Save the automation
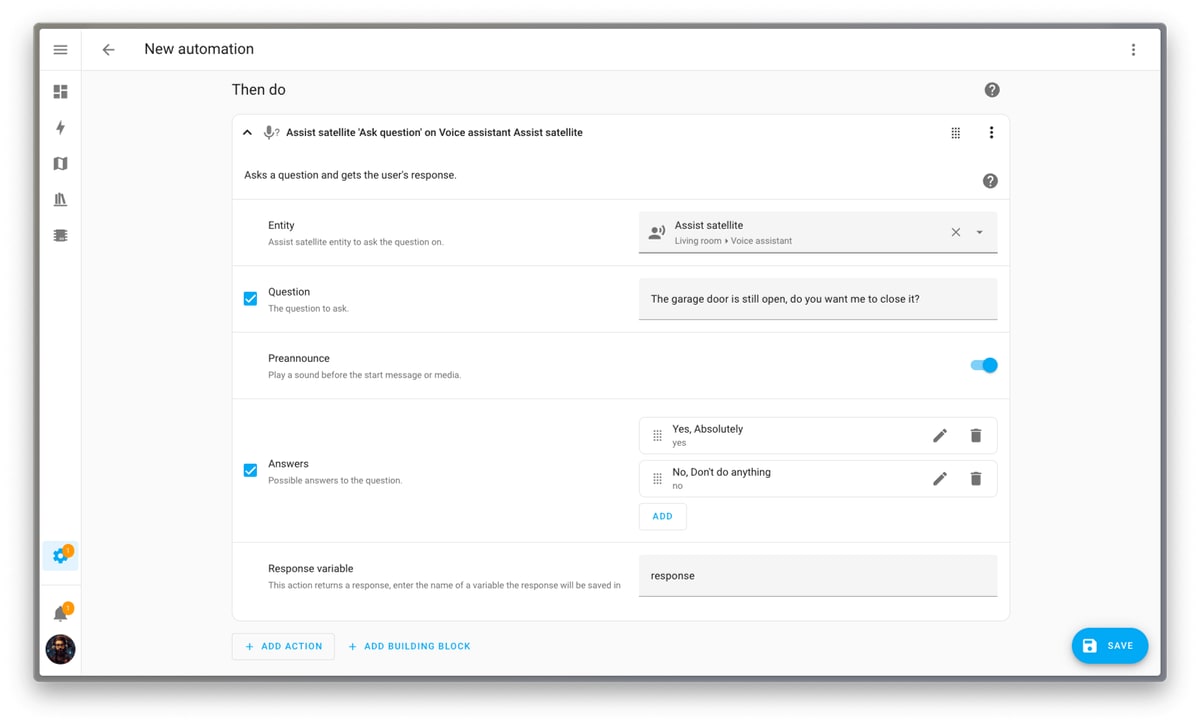 (1109, 646)
